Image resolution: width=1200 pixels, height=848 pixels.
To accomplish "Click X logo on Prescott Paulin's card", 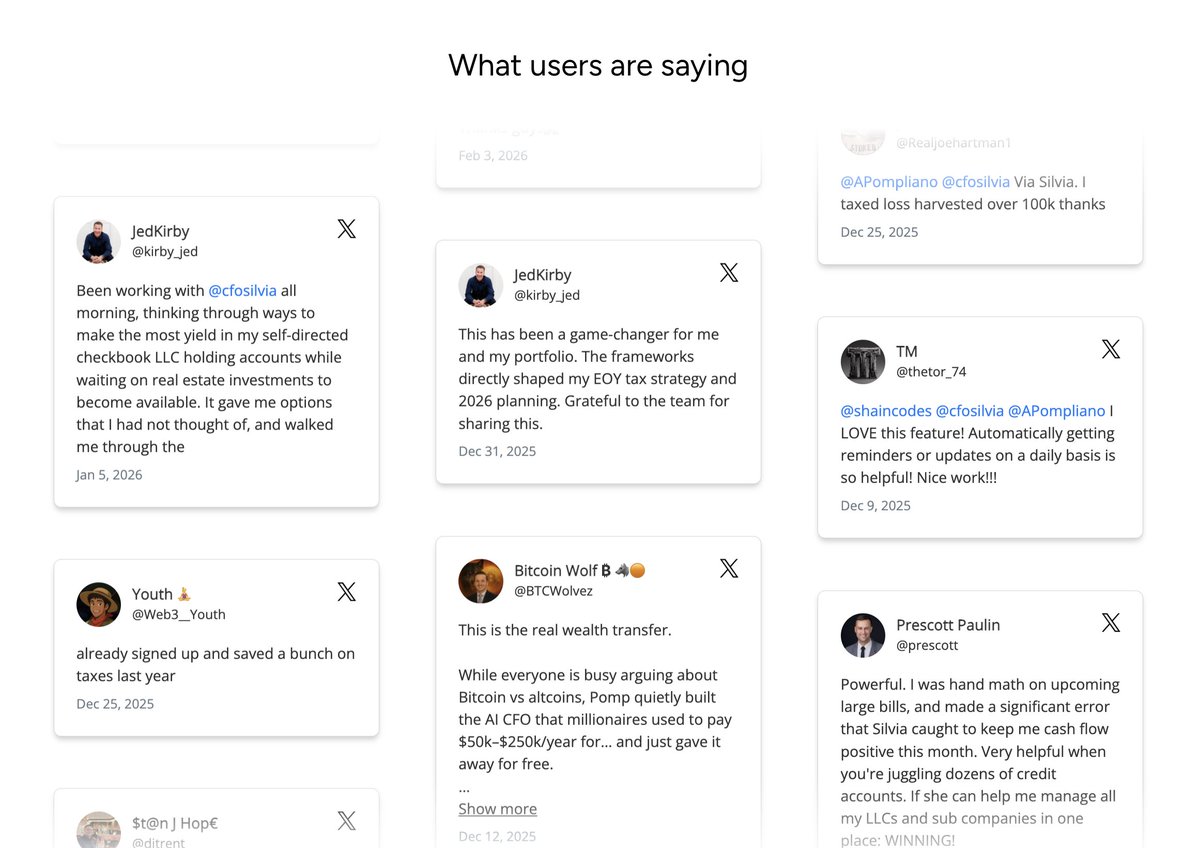I will tap(1111, 623).
